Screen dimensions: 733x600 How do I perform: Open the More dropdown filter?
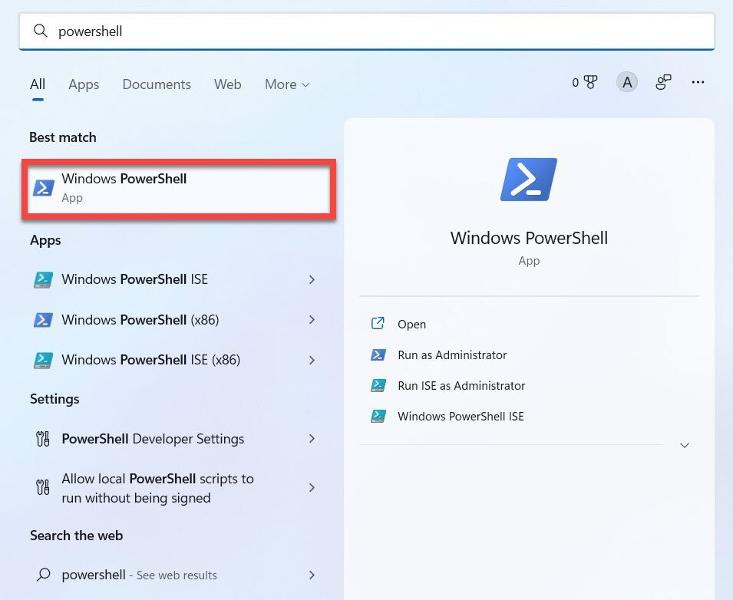287,84
